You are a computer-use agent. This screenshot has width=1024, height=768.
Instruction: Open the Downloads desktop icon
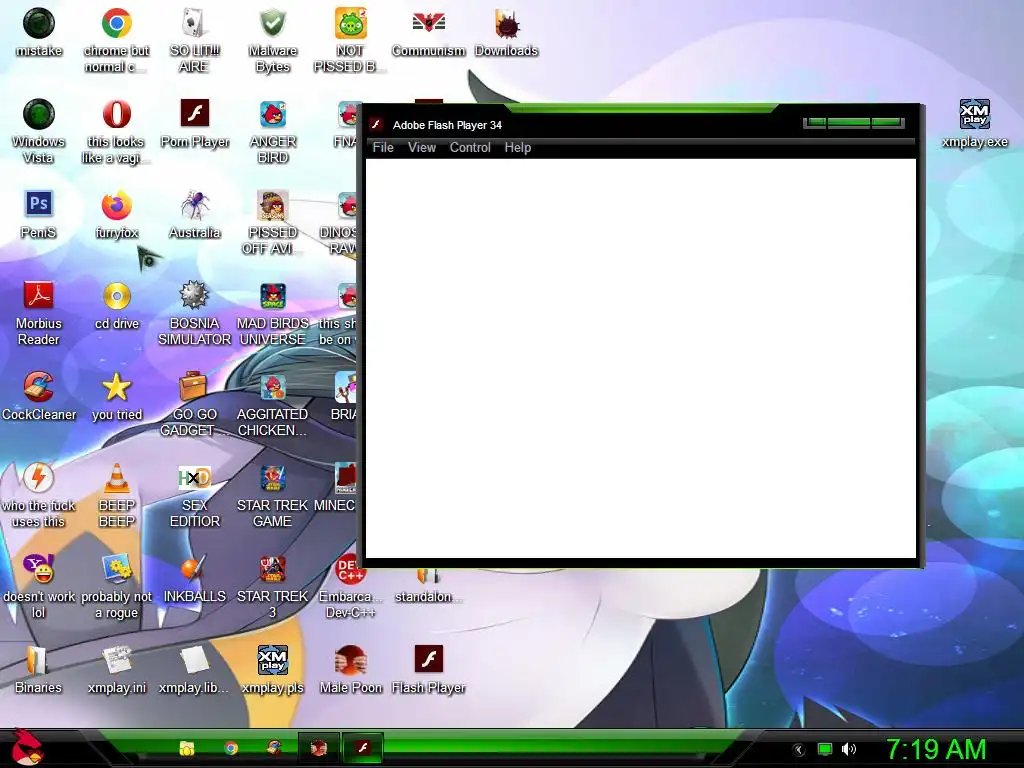pyautogui.click(x=506, y=33)
